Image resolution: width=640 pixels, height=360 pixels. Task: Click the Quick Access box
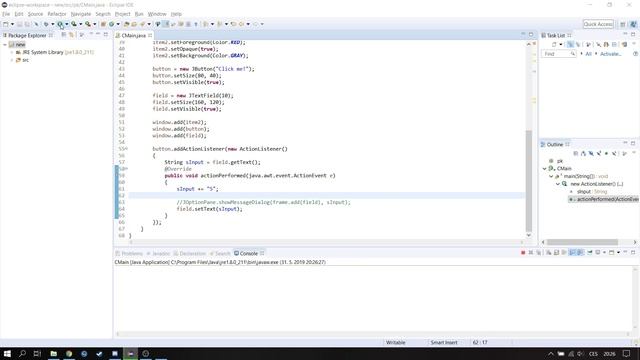(598, 24)
